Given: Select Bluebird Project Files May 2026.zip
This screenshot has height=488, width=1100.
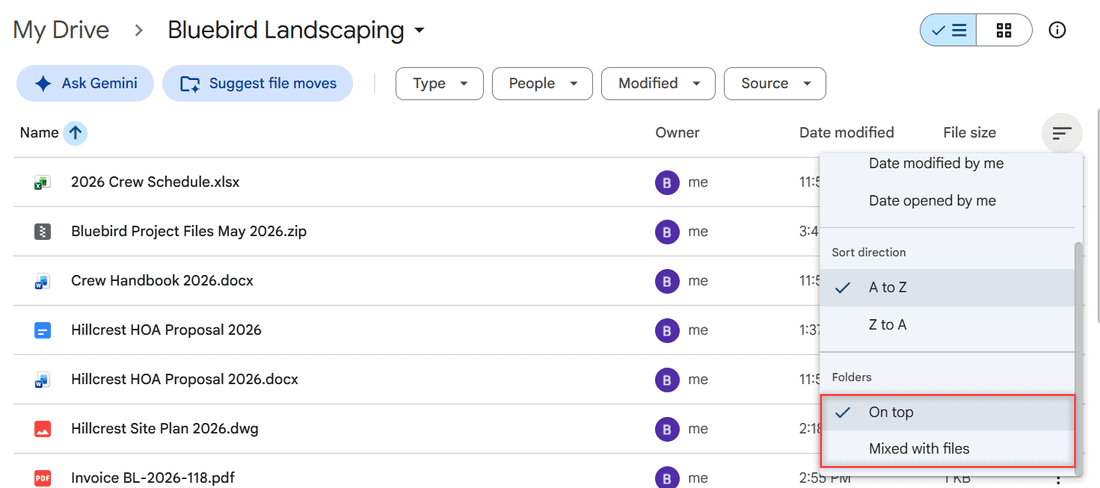Looking at the screenshot, I should tap(189, 231).
